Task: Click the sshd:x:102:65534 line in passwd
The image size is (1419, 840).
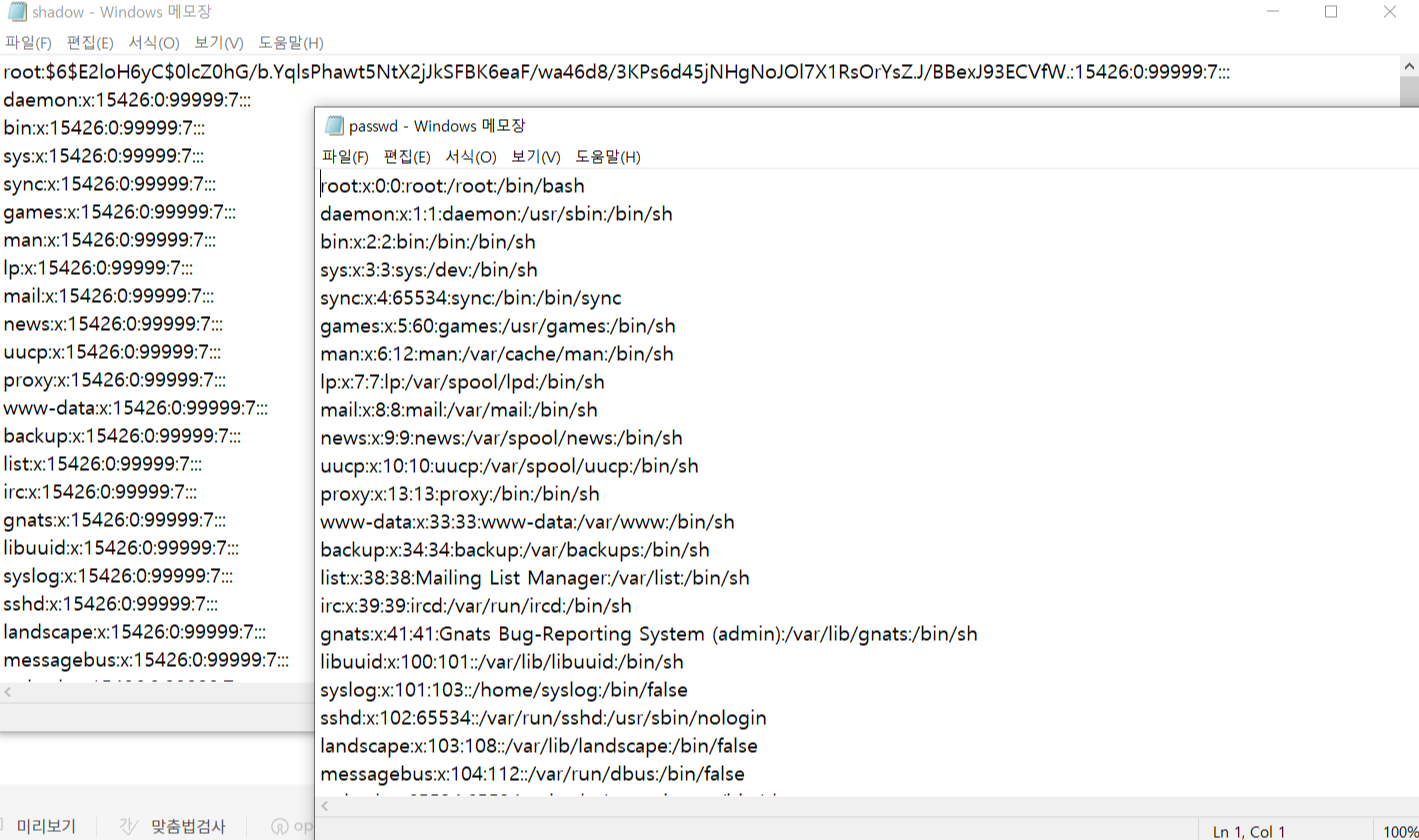Action: tap(543, 718)
